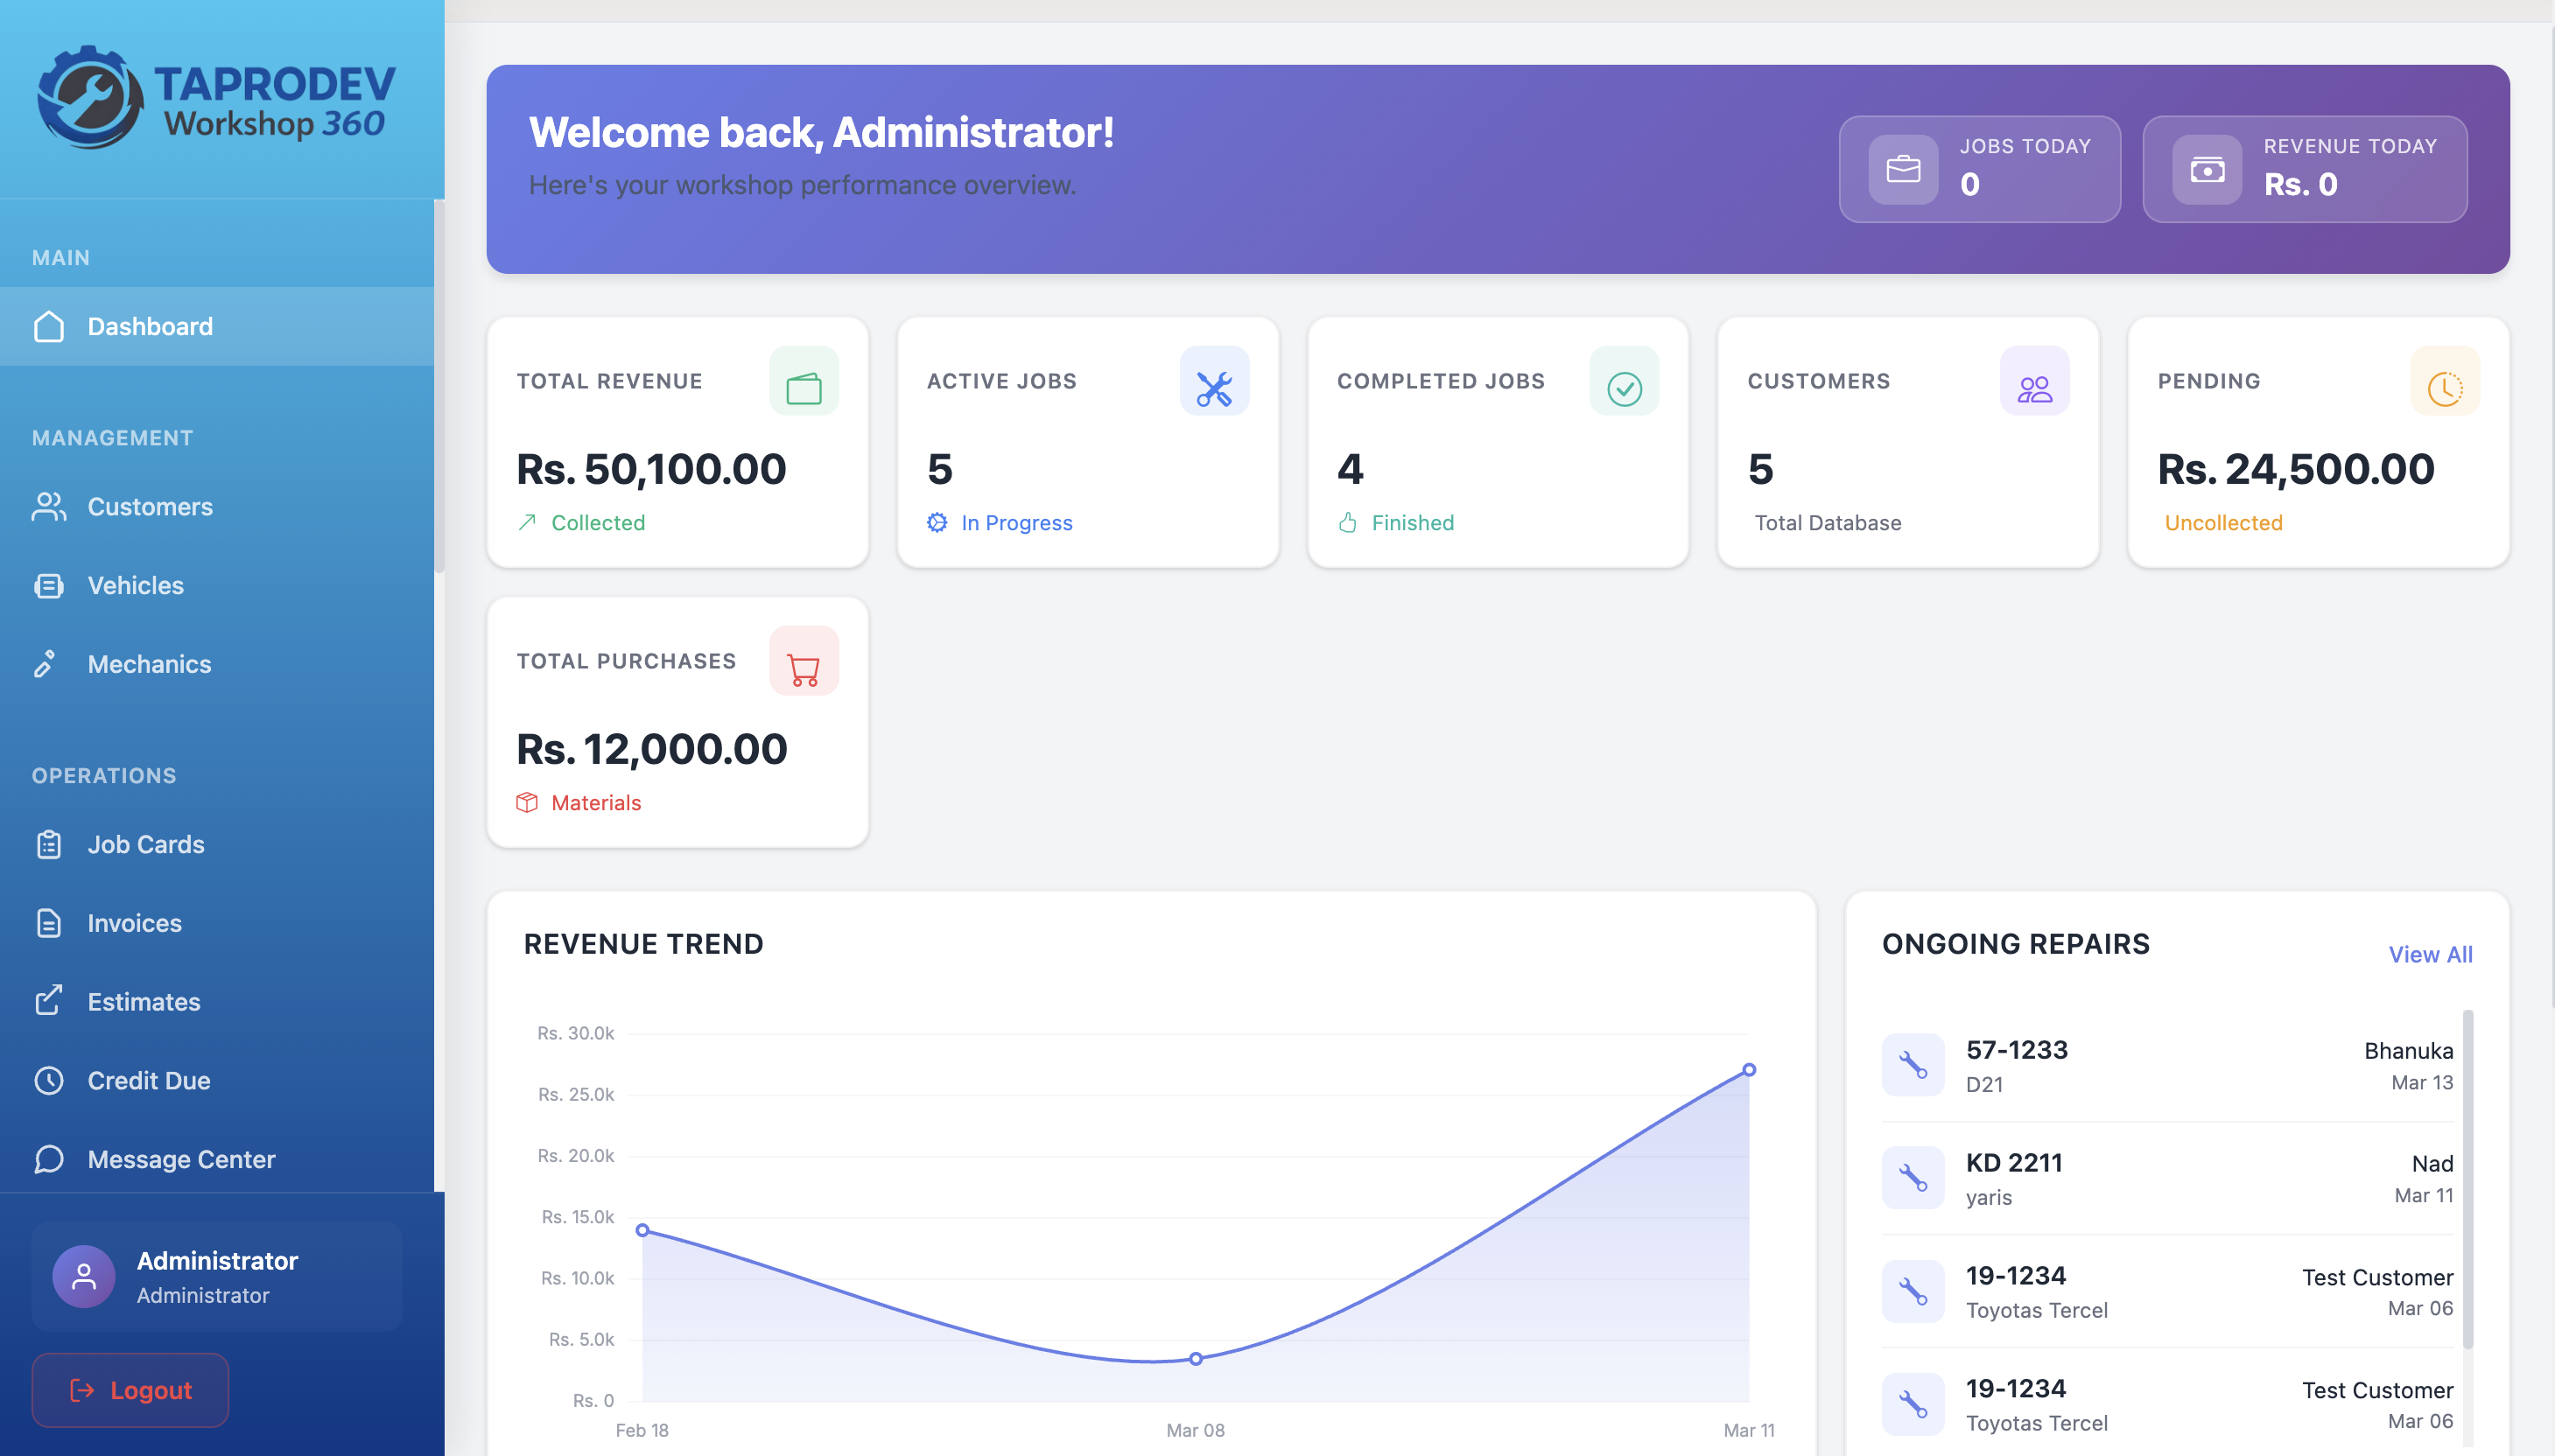Screen dimensions: 2555x1456
Task: Click the Jobs Today briefcase icon
Action: (x=1902, y=169)
